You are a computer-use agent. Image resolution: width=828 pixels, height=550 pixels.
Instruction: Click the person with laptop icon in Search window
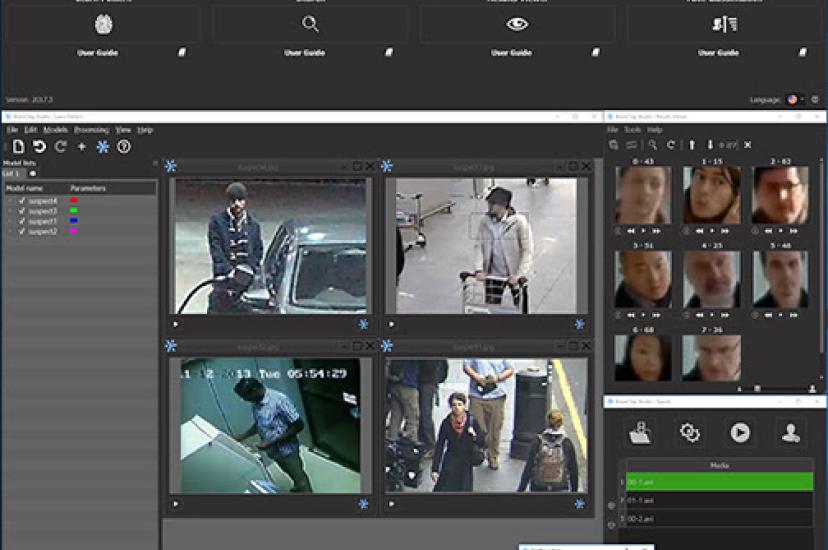click(640, 433)
